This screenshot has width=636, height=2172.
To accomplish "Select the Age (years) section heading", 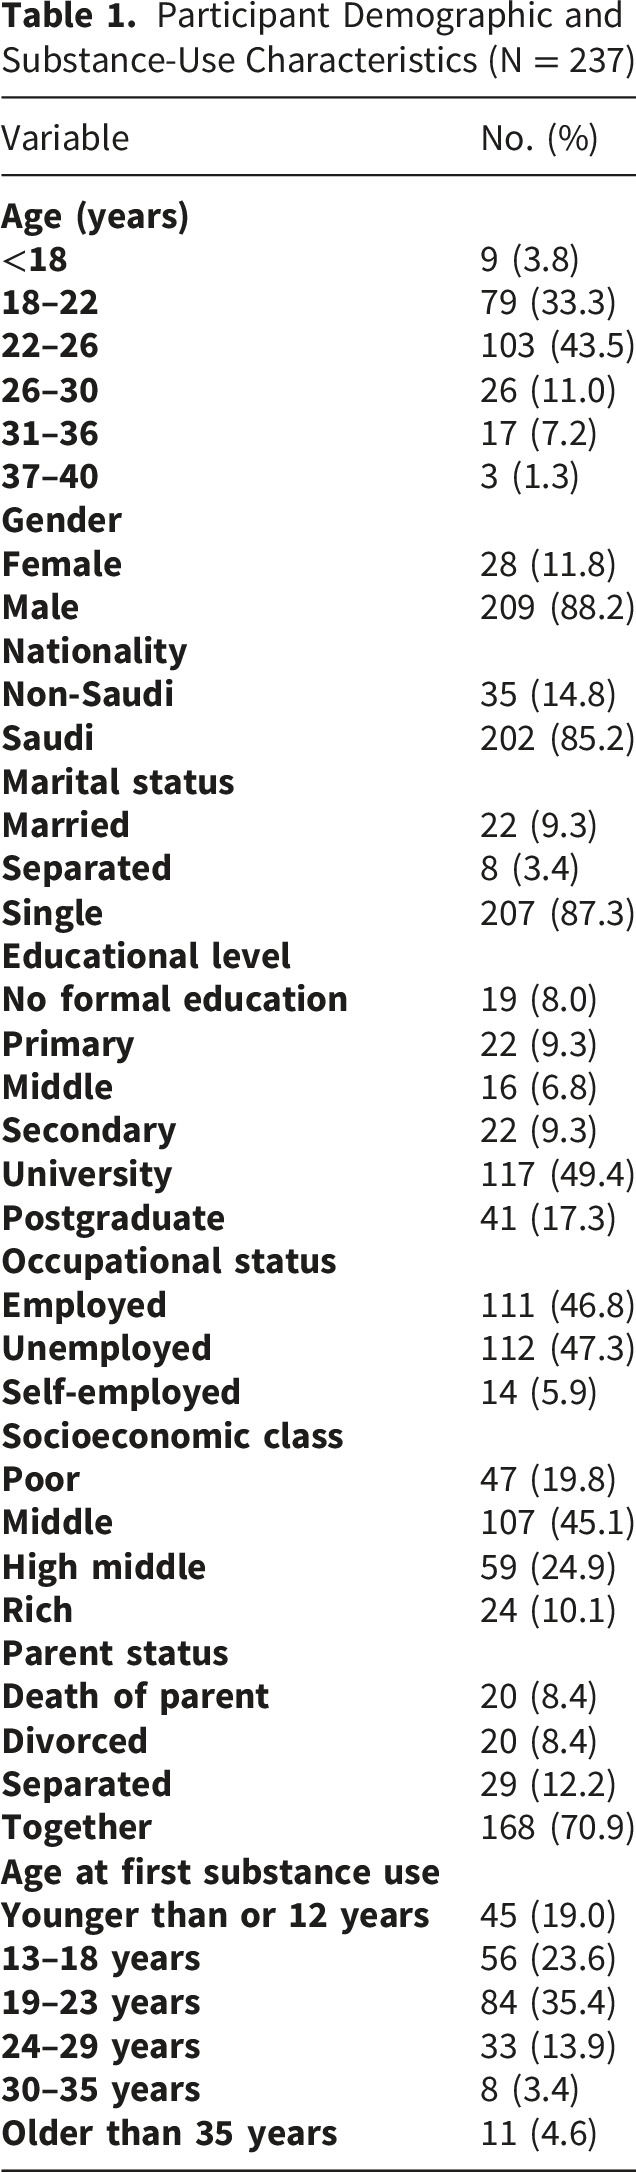I will pos(95,217).
